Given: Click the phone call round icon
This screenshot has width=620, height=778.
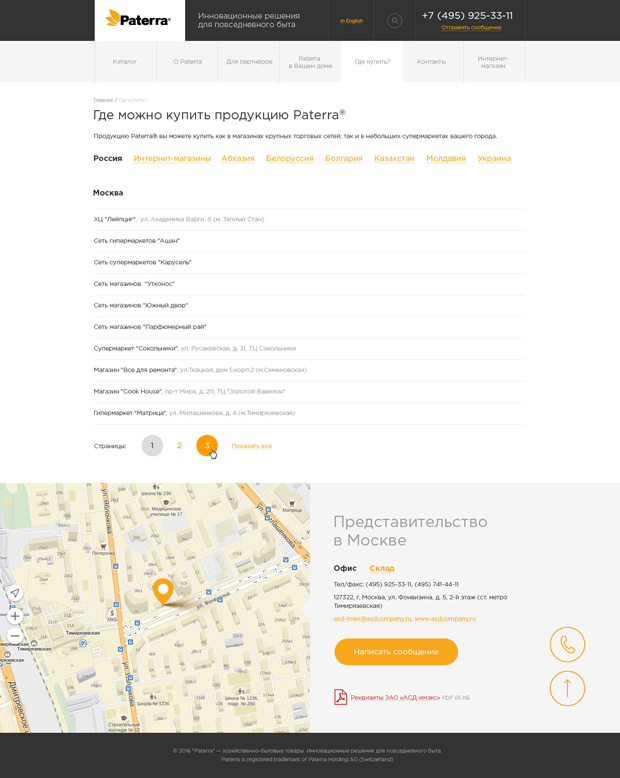Looking at the screenshot, I should pyautogui.click(x=567, y=645).
